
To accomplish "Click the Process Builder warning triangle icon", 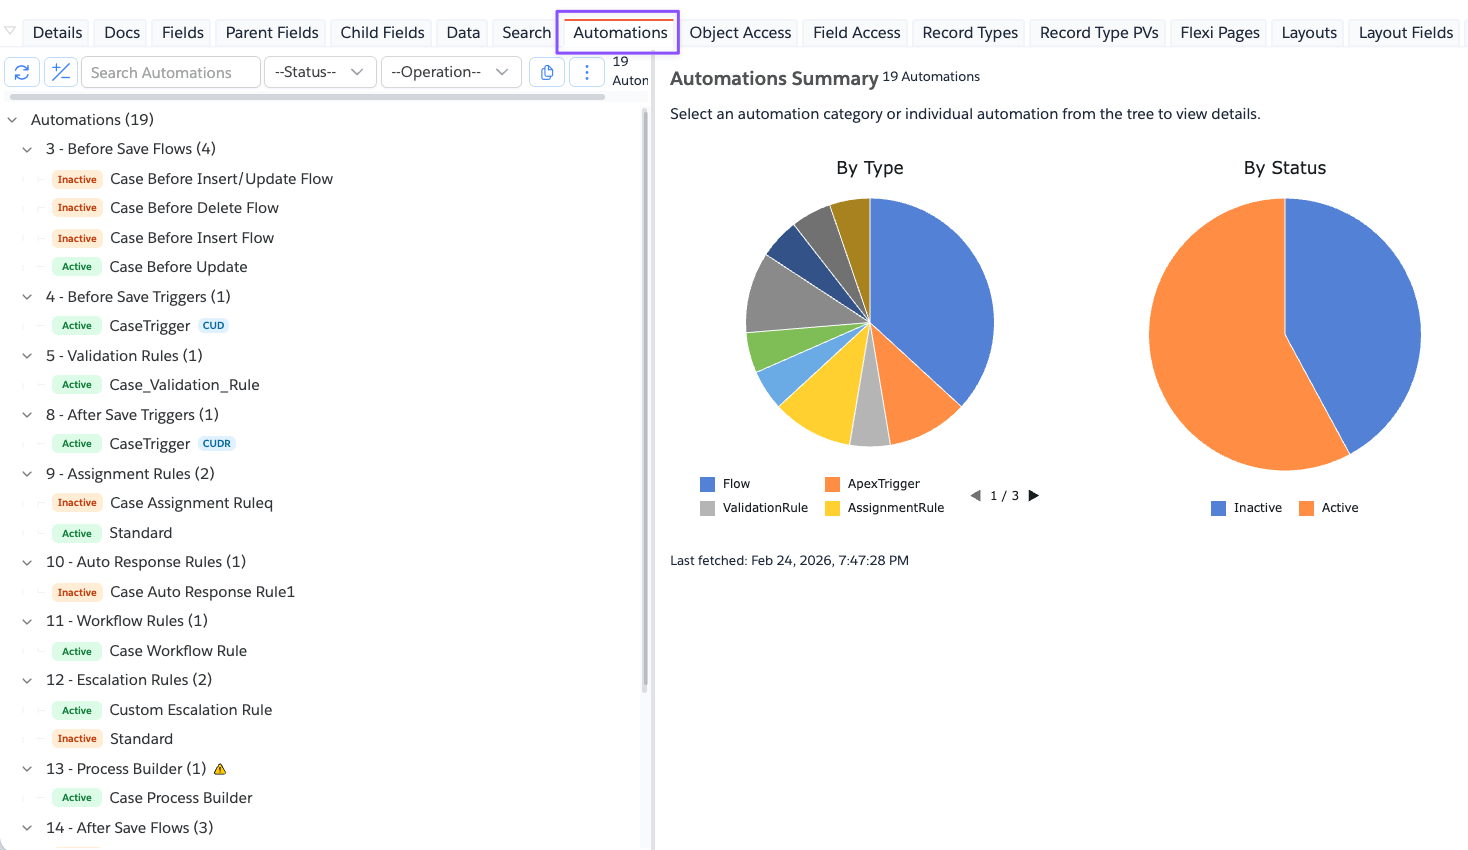I will coord(220,769).
